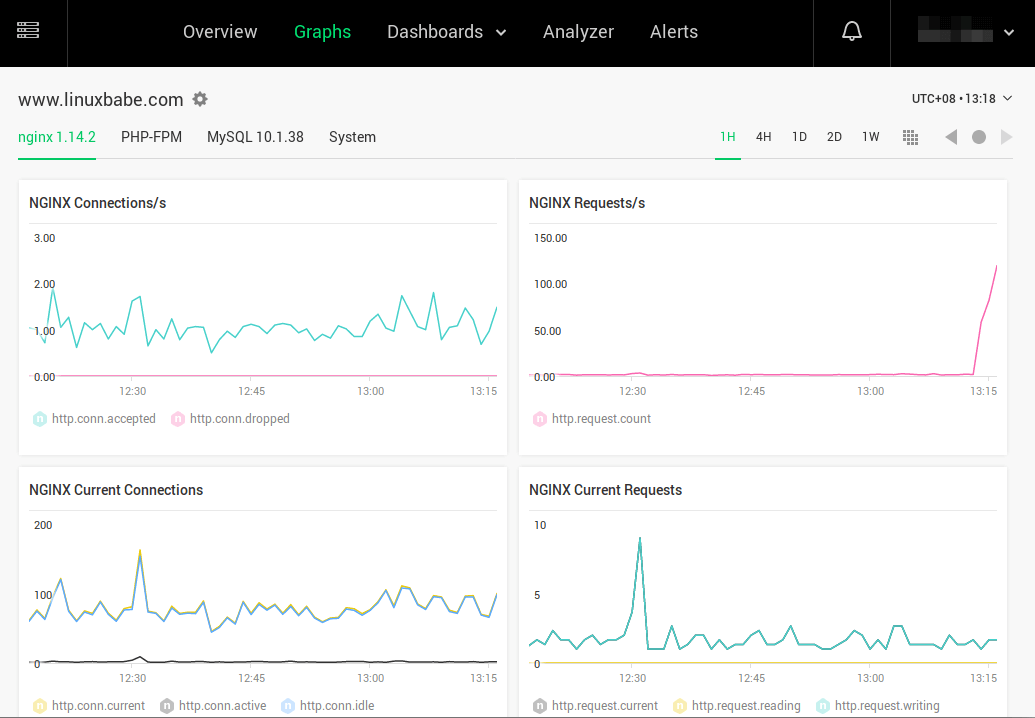Select the 4H time range
The image size is (1035, 718).
click(763, 137)
